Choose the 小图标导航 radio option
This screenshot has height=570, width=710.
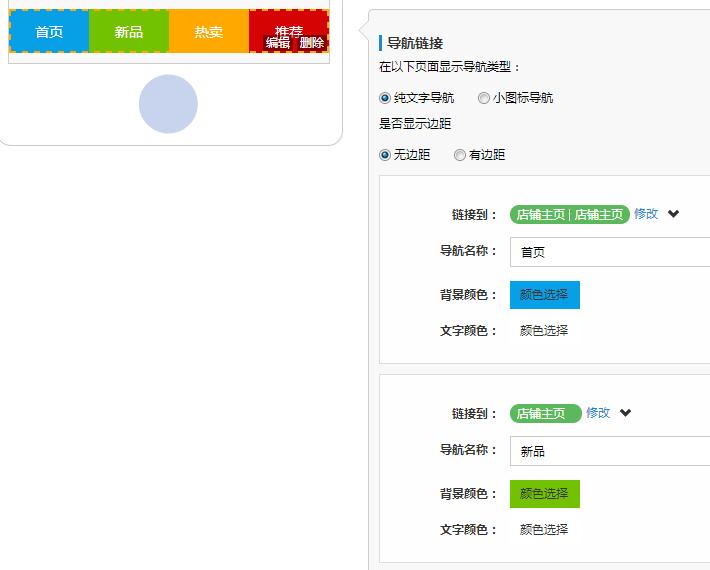[484, 98]
